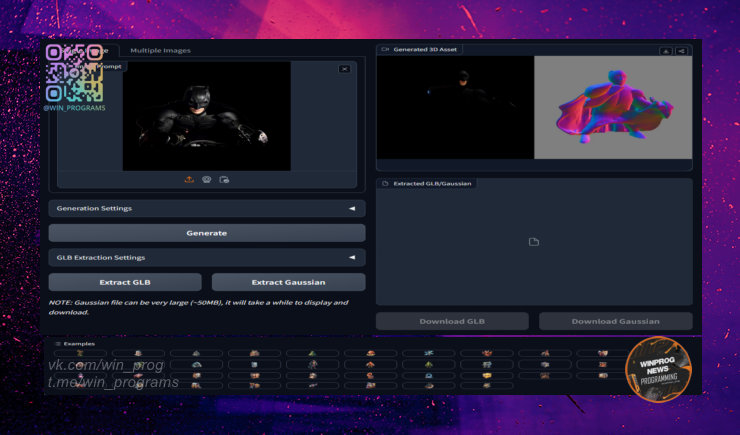Download the generated 3D asset video
The height and width of the screenshot is (435, 740).
point(666,51)
